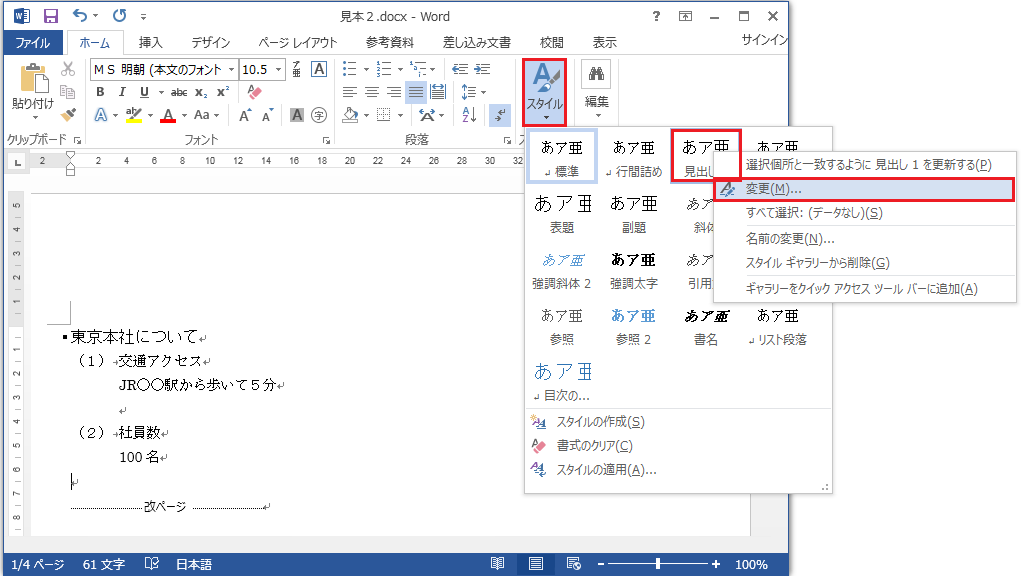Open the font name dropdown
The image size is (1021, 576).
[231, 69]
